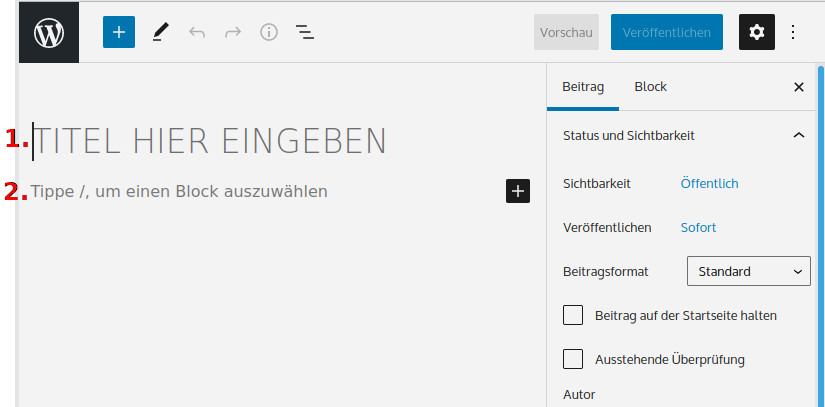This screenshot has height=407, width=825.
Task: Open the list view outline icon
Action: click(x=305, y=33)
